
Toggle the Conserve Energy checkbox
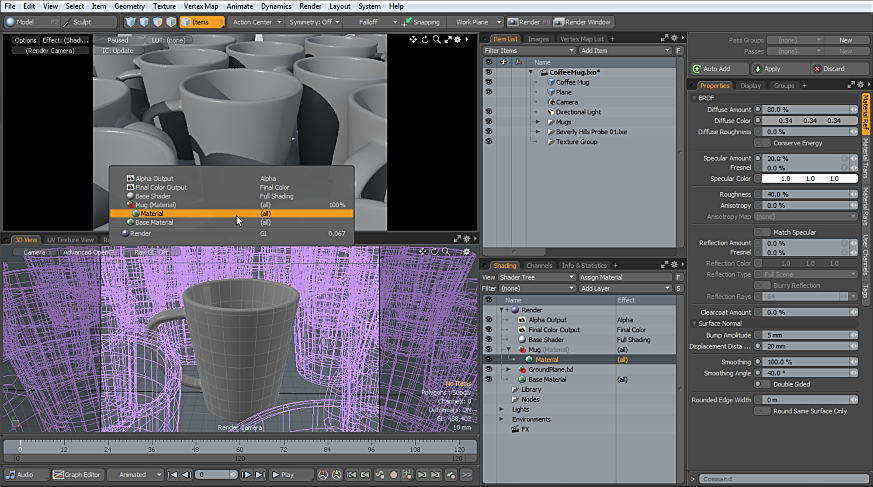(763, 143)
